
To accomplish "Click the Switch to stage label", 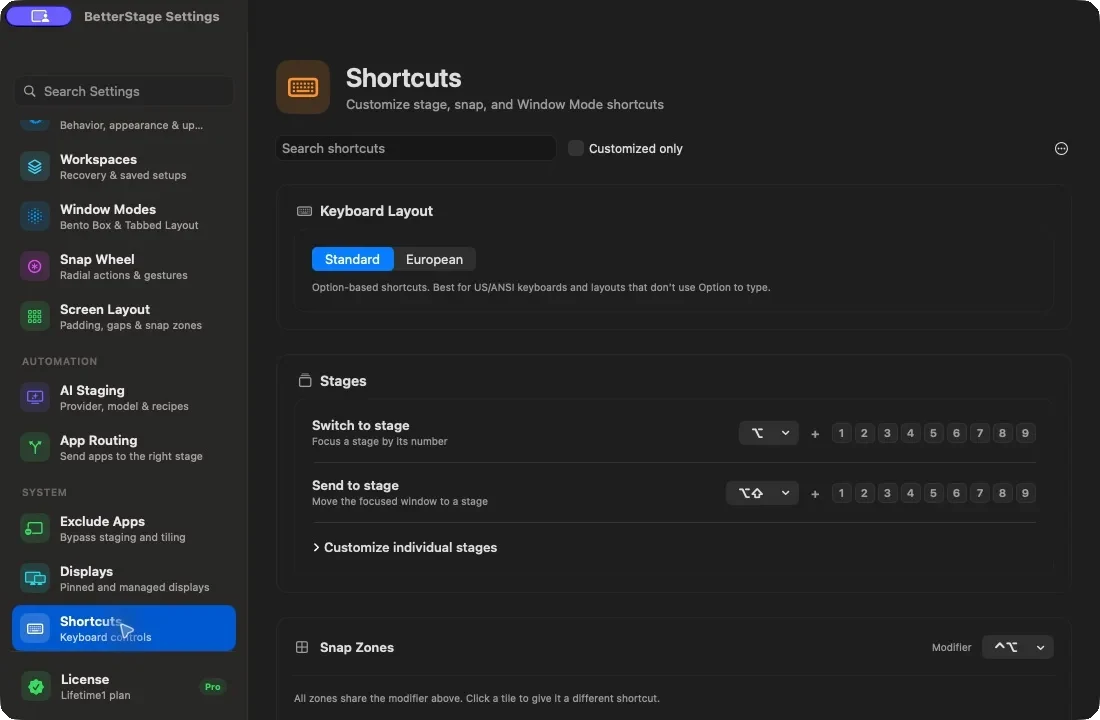I will (361, 425).
